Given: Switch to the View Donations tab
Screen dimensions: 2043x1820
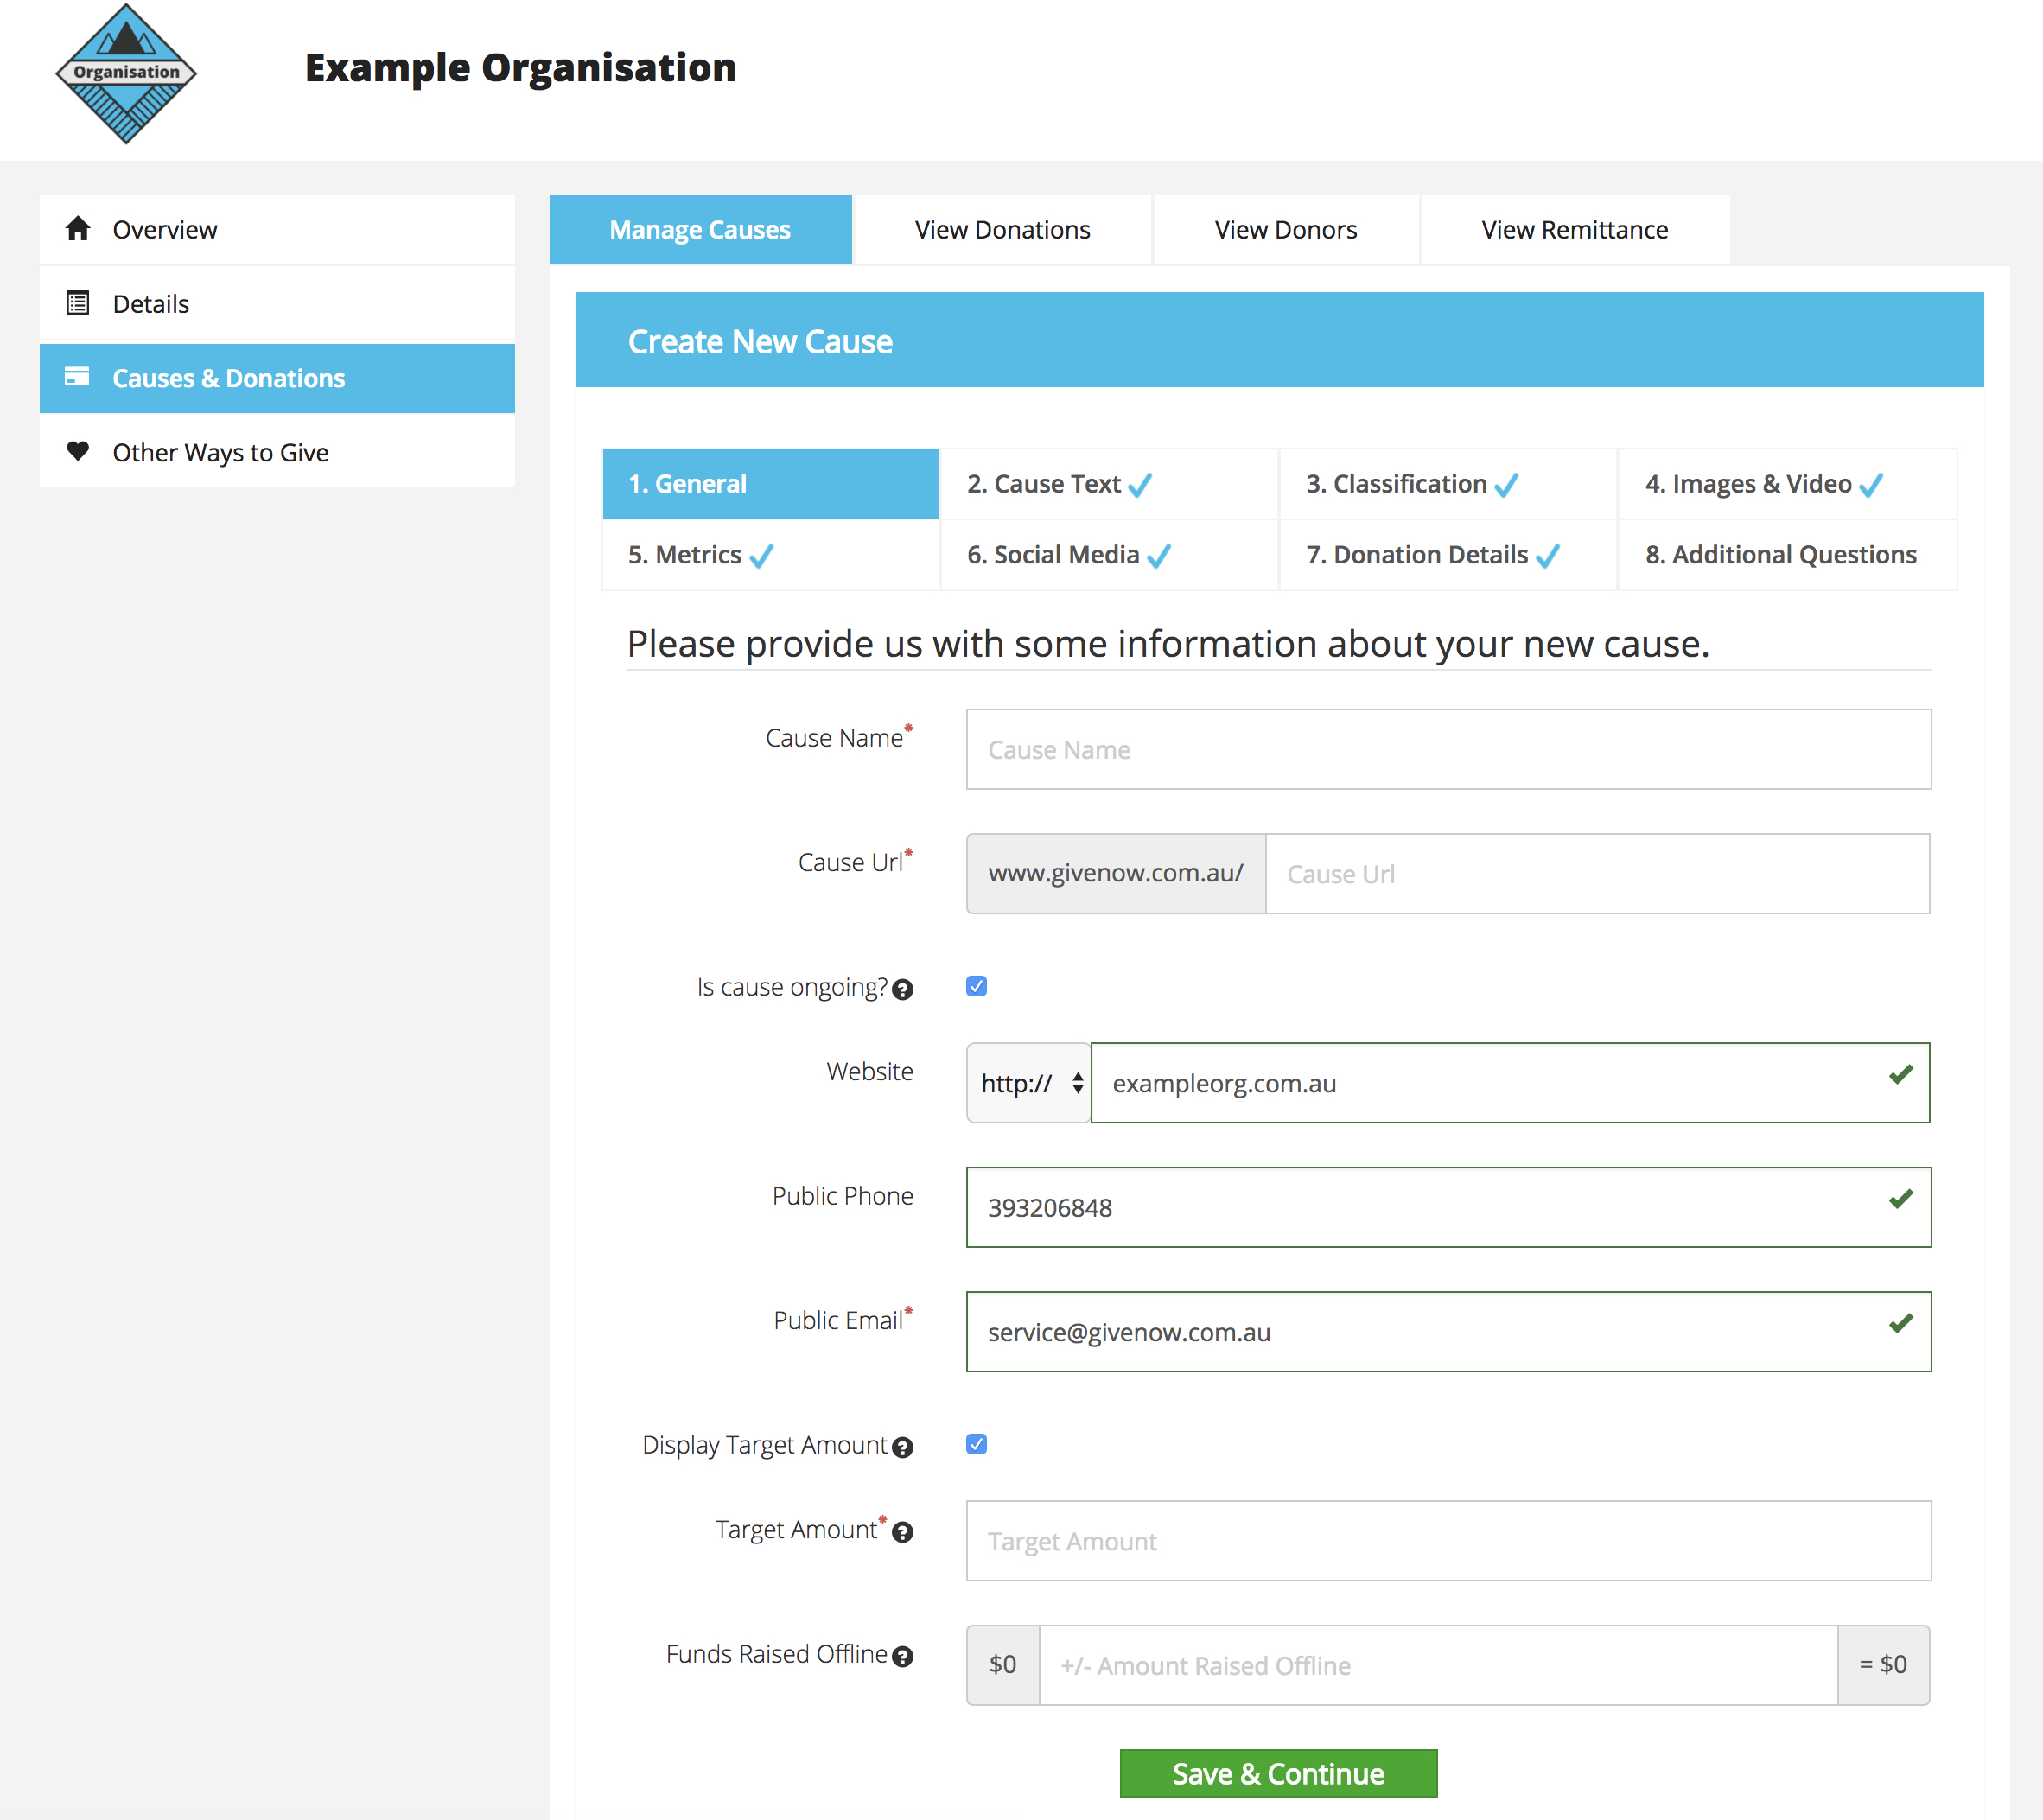Looking at the screenshot, I should 1002,230.
